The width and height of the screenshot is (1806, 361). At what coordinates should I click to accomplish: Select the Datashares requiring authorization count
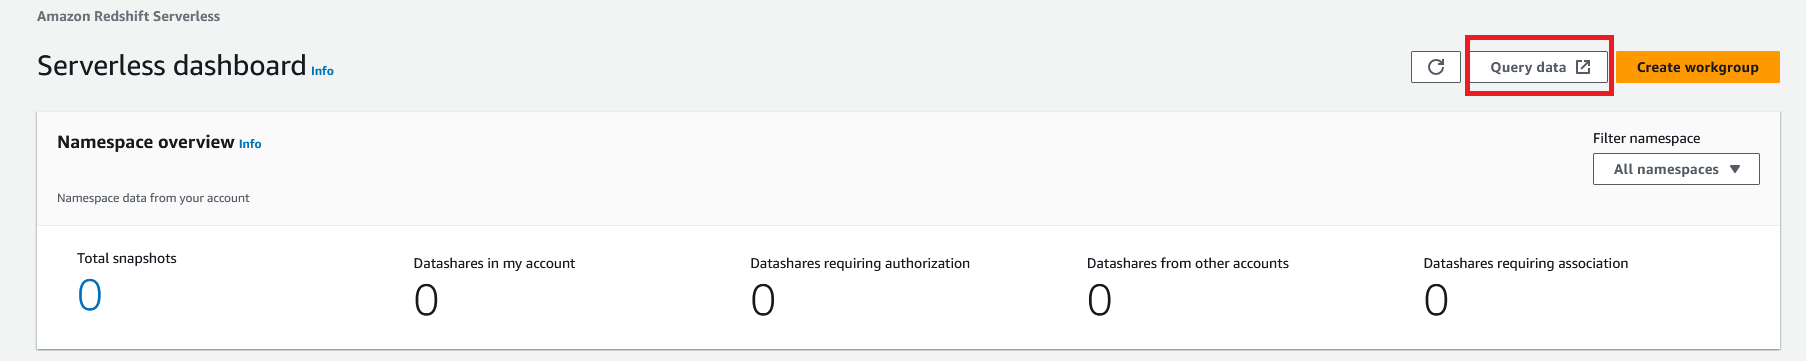tap(763, 300)
